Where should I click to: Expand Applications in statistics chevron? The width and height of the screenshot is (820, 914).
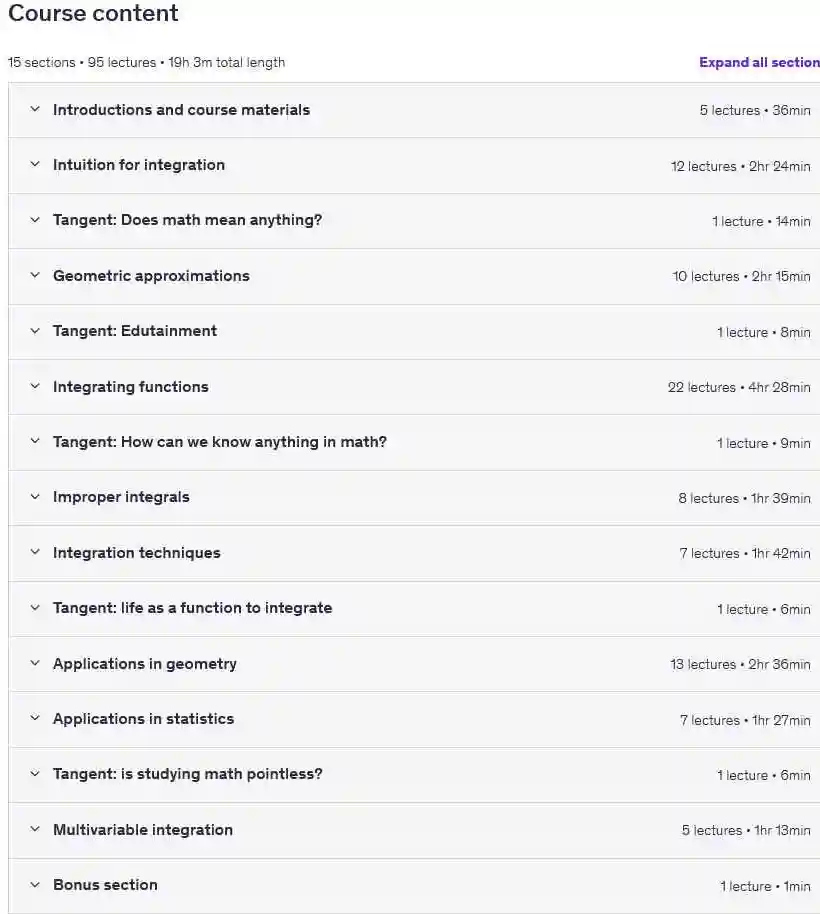coord(35,718)
